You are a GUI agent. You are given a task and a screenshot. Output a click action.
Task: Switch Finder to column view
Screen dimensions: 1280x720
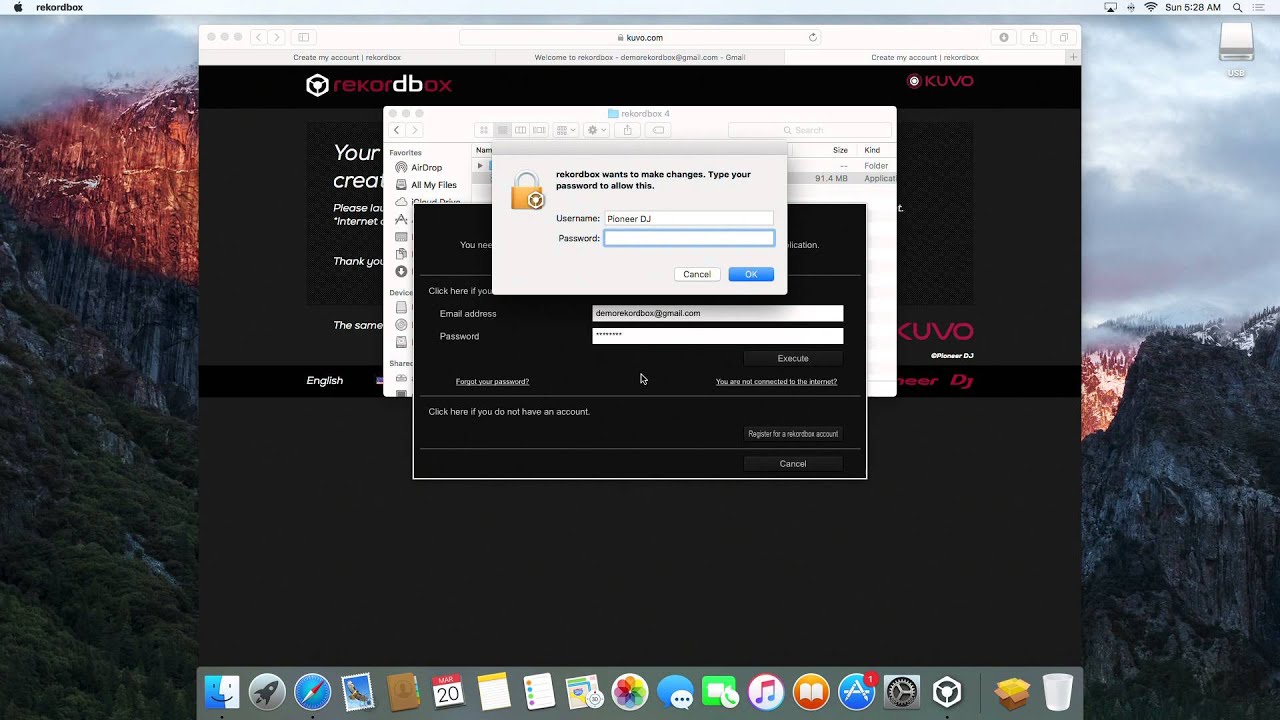(x=521, y=130)
